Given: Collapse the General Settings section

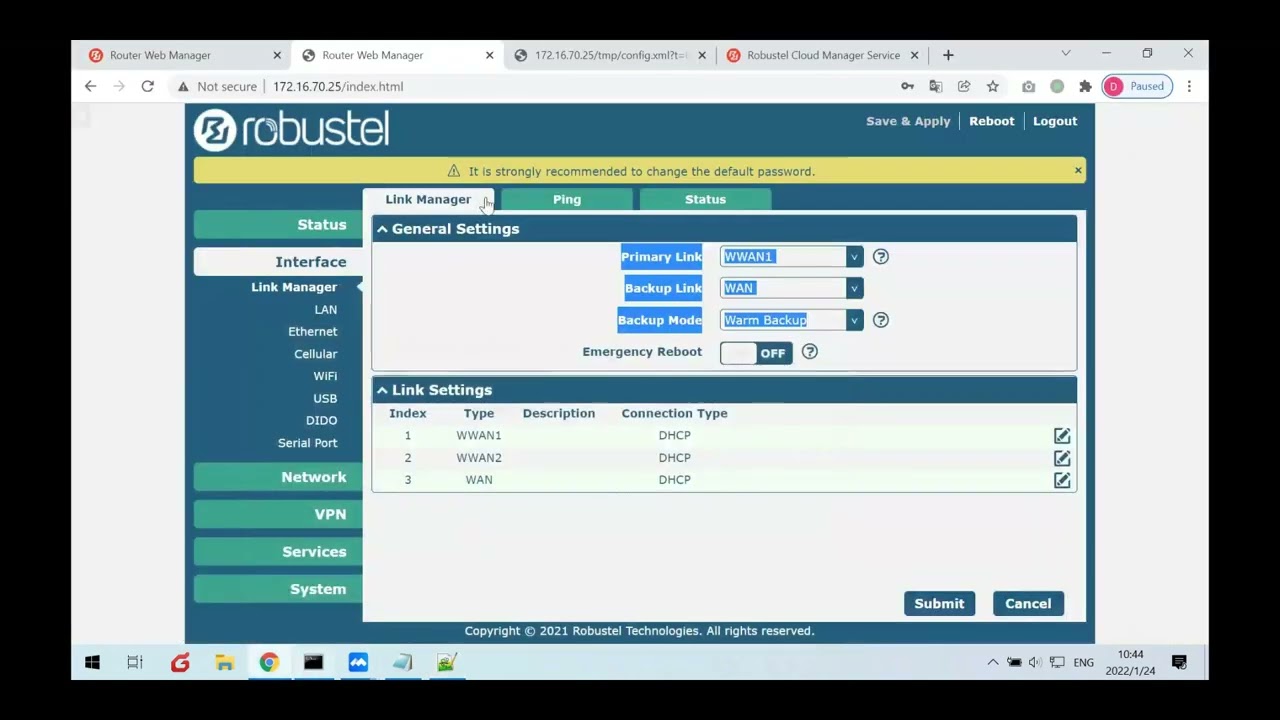Looking at the screenshot, I should click(382, 228).
